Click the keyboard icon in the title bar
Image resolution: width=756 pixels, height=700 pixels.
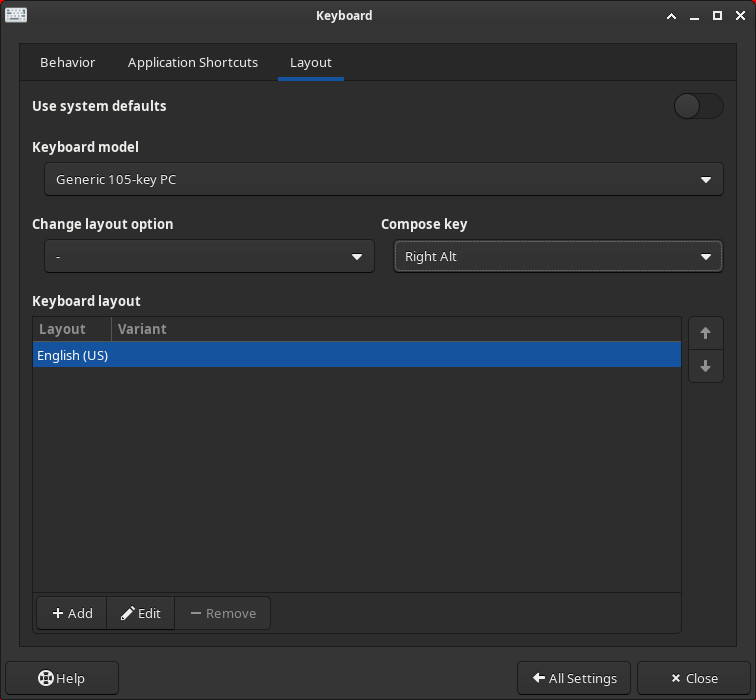16,15
